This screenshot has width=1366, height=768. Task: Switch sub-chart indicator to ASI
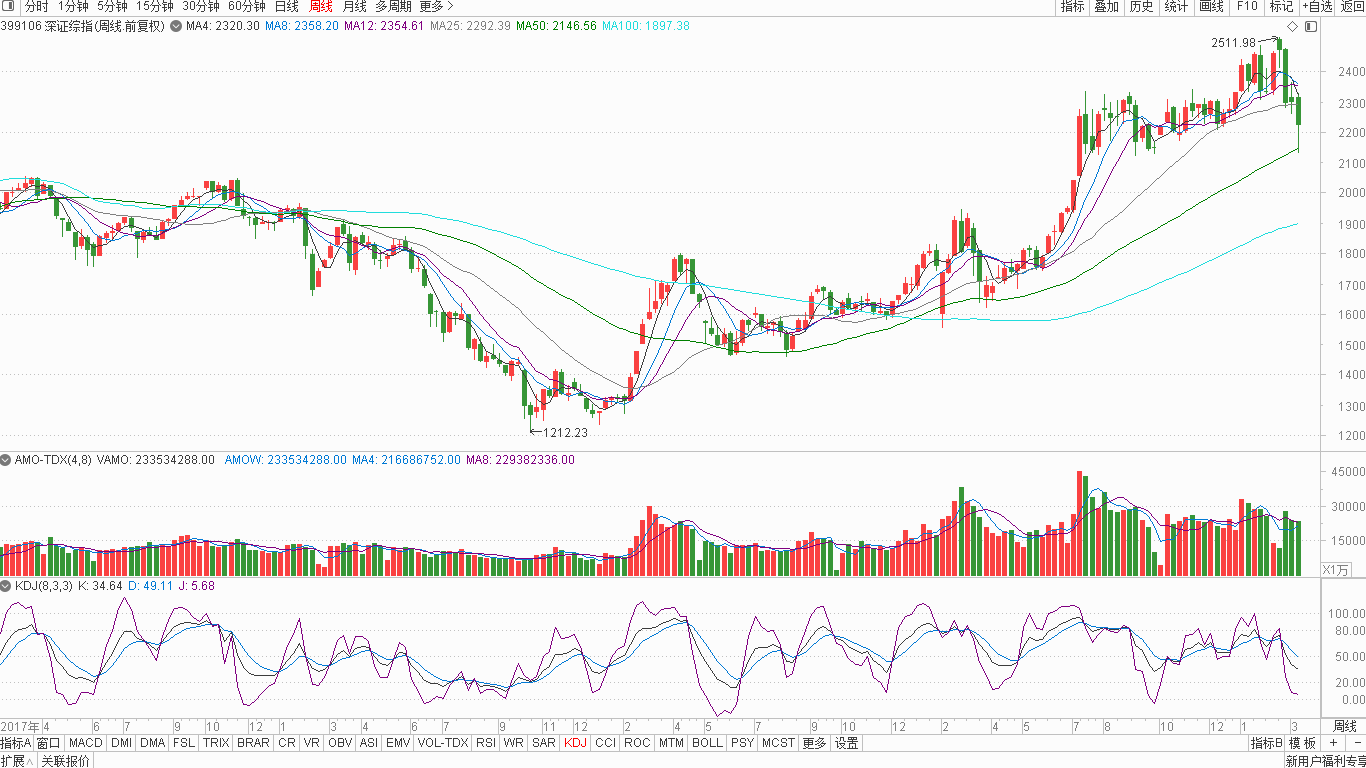click(x=369, y=743)
